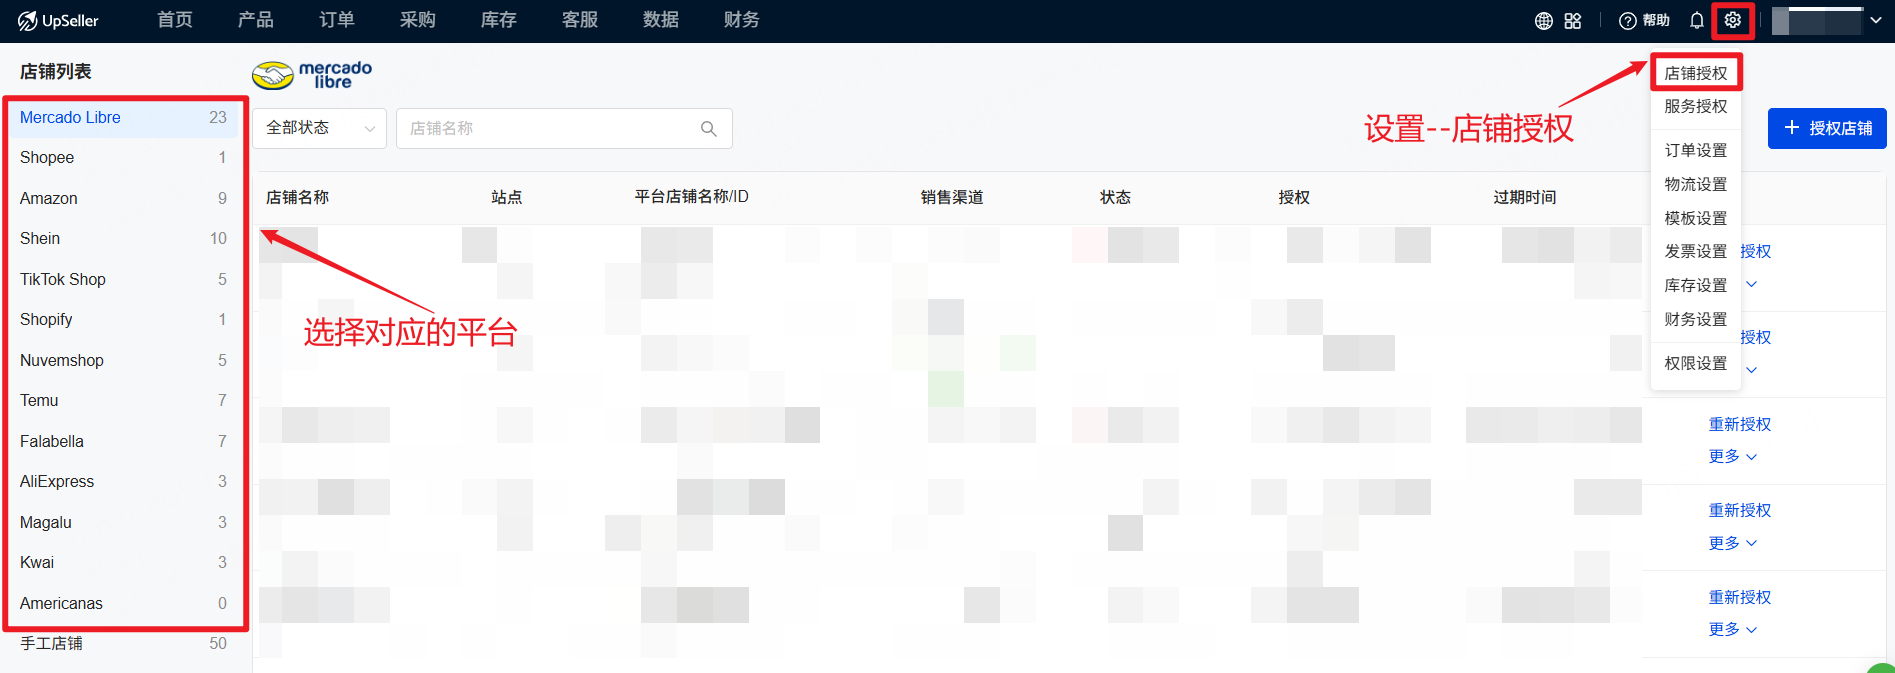Click the UpSeller logo
The width and height of the screenshot is (1895, 673).
(58, 21)
